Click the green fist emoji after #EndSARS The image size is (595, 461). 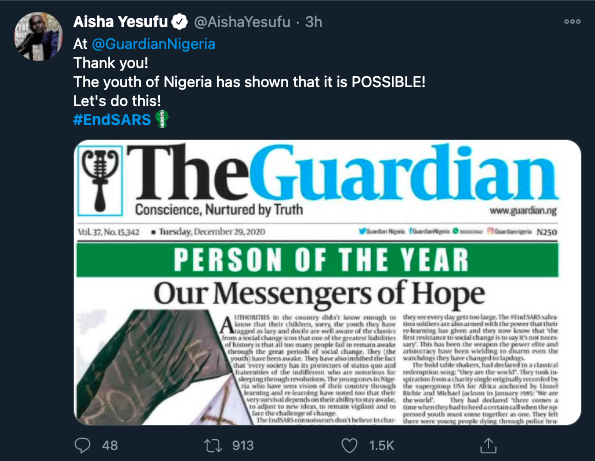click(x=162, y=119)
